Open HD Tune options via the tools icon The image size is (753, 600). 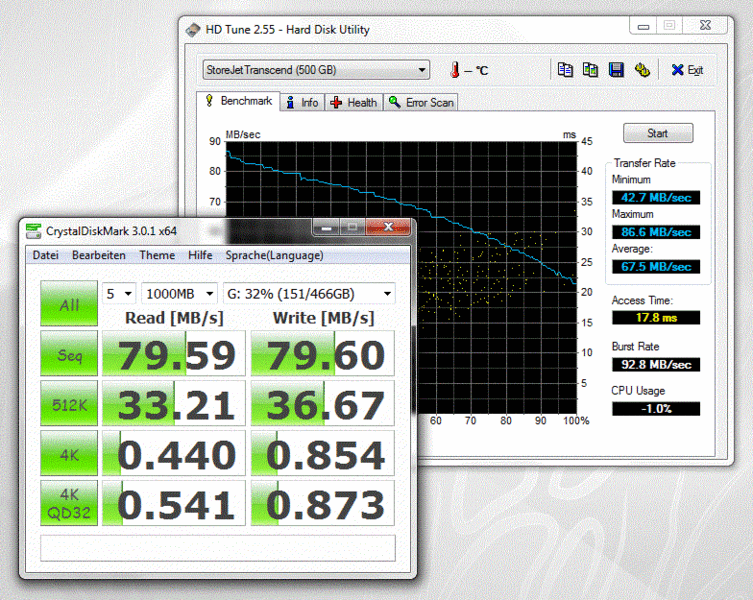coord(642,70)
